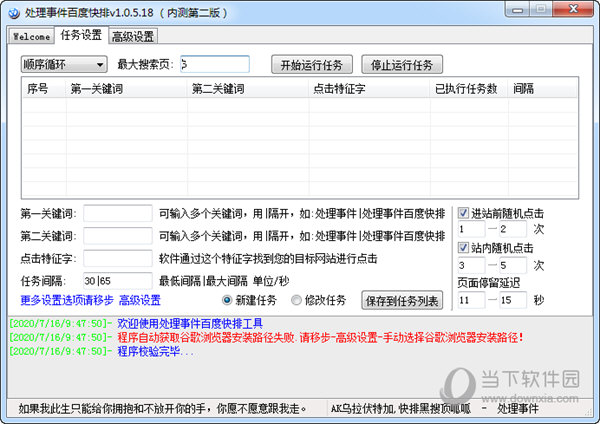Click 页面停留延迟 minimum field with 11
Image resolution: width=600 pixels, height=424 pixels.
tap(472, 300)
